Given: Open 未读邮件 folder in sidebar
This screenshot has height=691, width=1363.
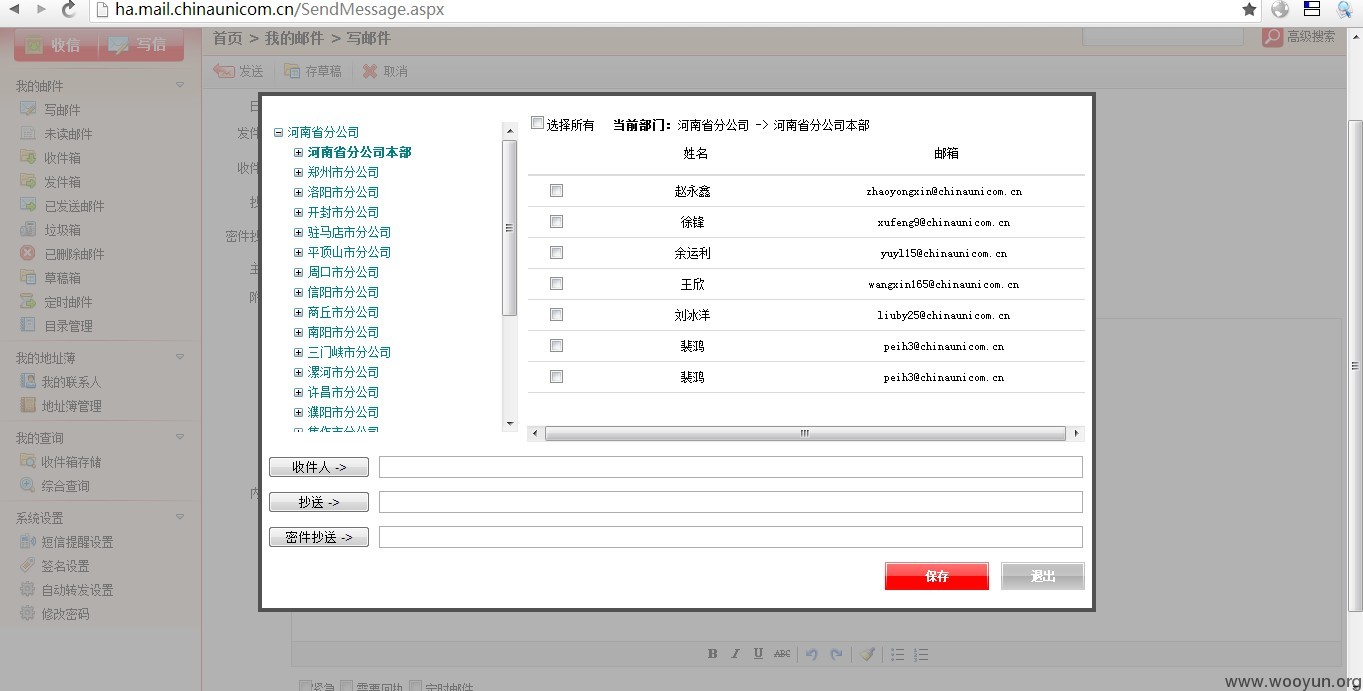Looking at the screenshot, I should tap(68, 134).
